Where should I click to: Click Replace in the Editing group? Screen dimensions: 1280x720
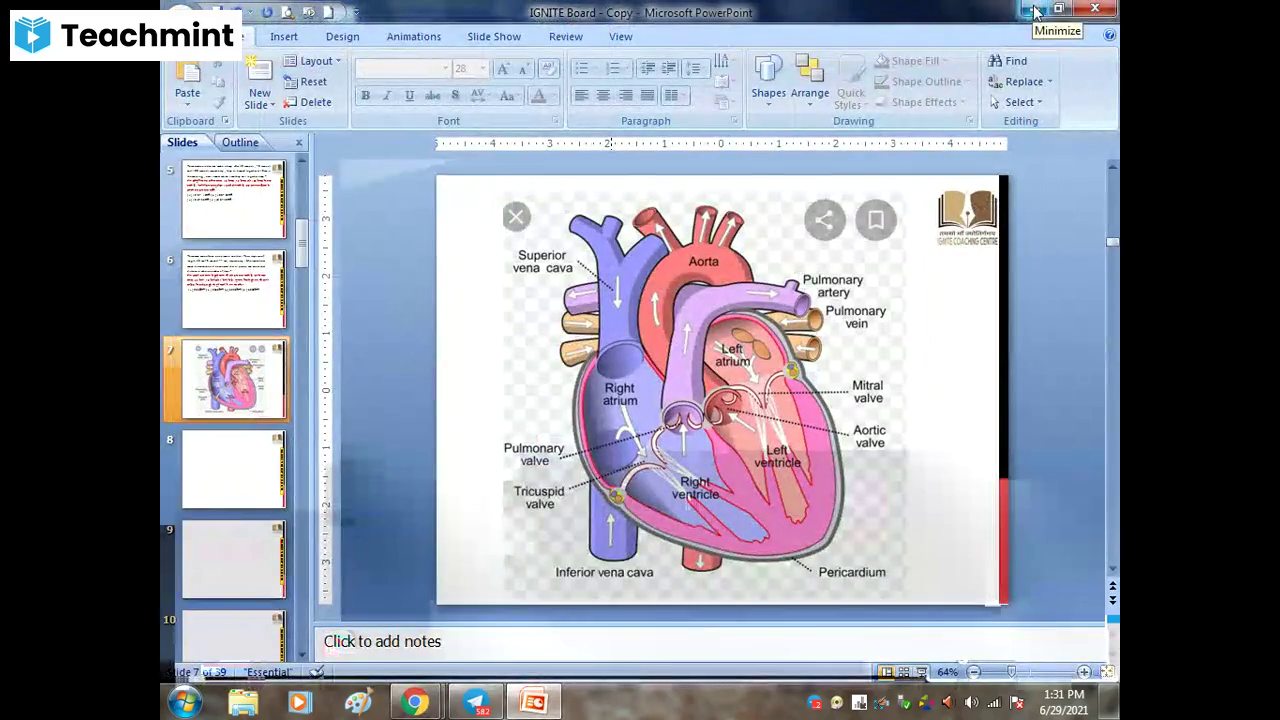point(1020,81)
